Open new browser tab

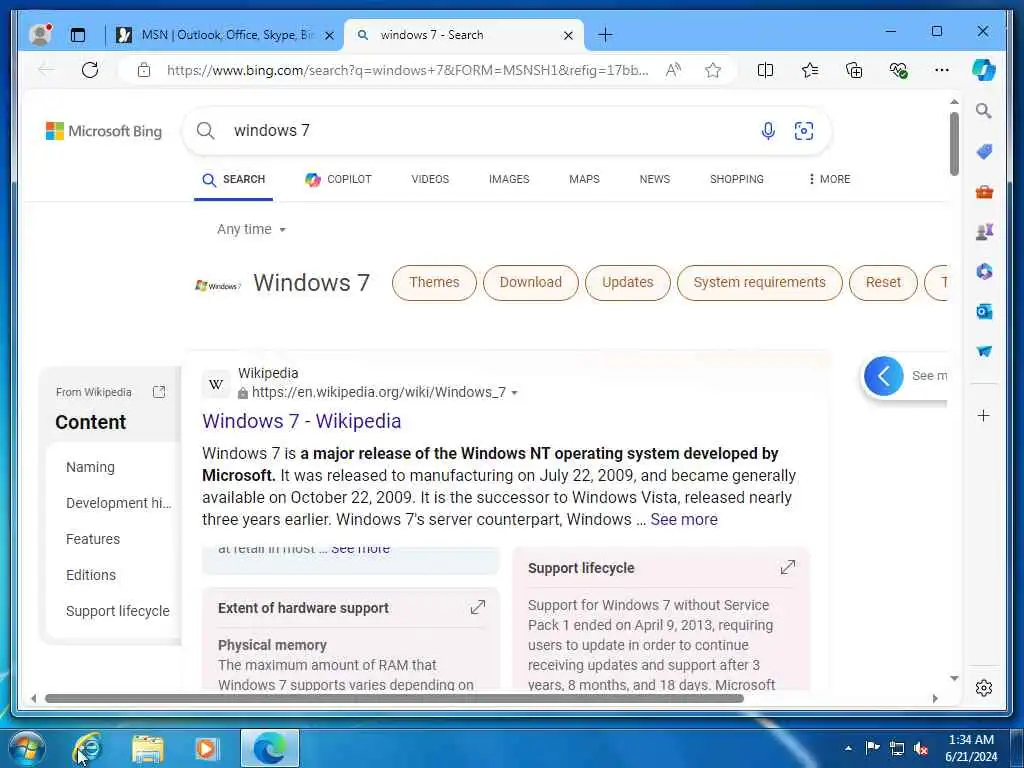pyautogui.click(x=605, y=35)
